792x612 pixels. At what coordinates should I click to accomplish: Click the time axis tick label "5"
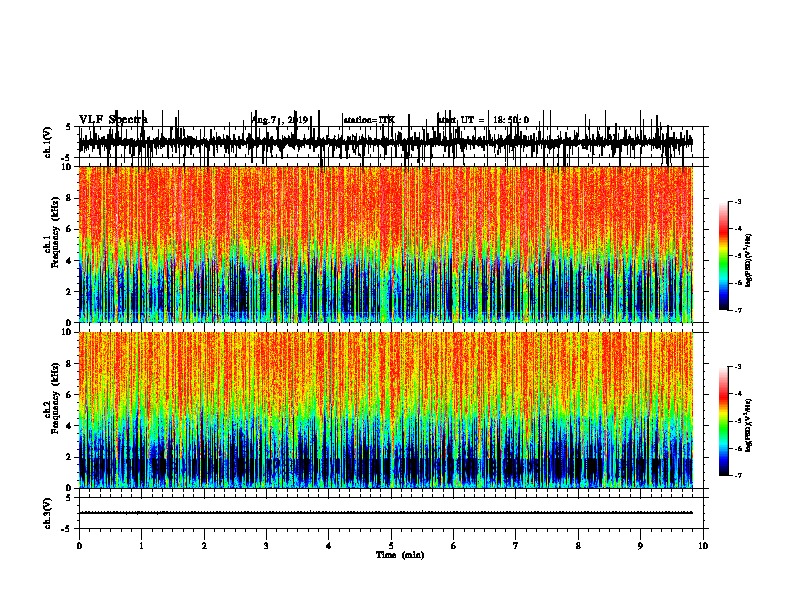coord(391,546)
